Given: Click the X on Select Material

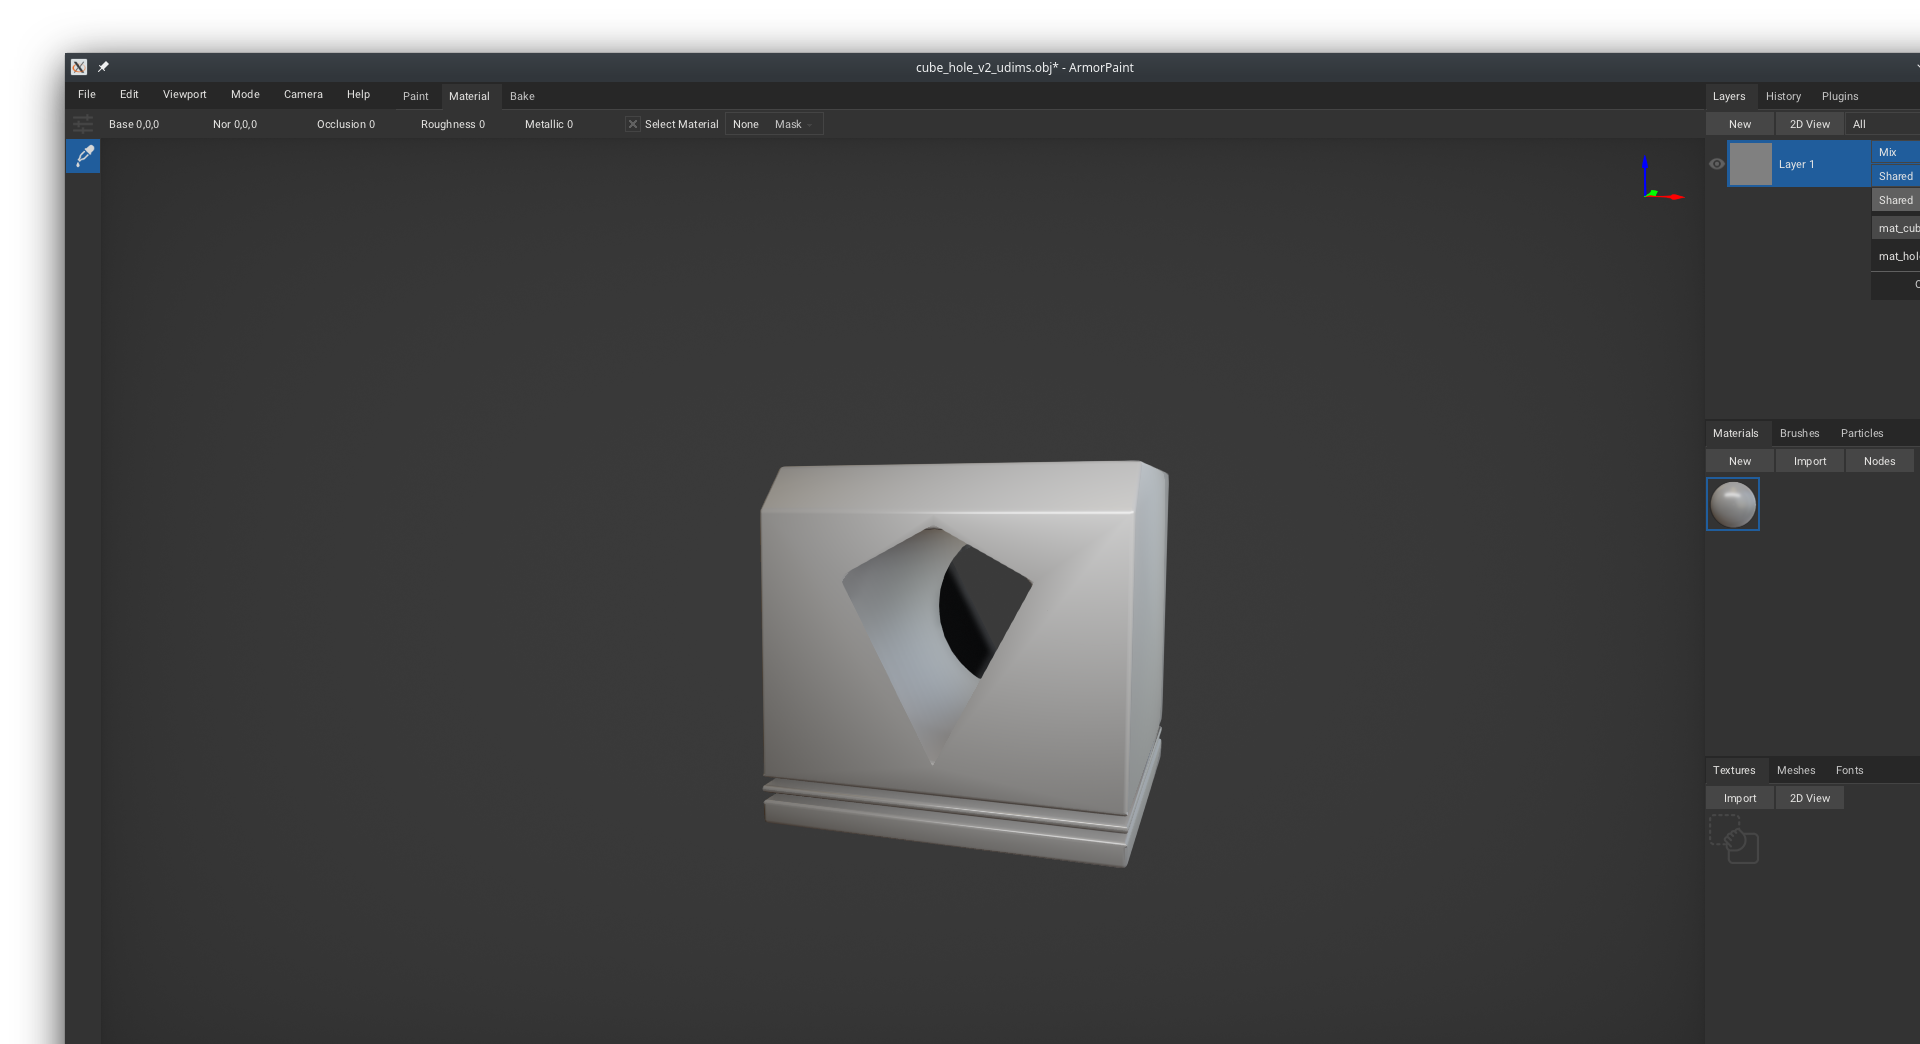Looking at the screenshot, I should (632, 124).
